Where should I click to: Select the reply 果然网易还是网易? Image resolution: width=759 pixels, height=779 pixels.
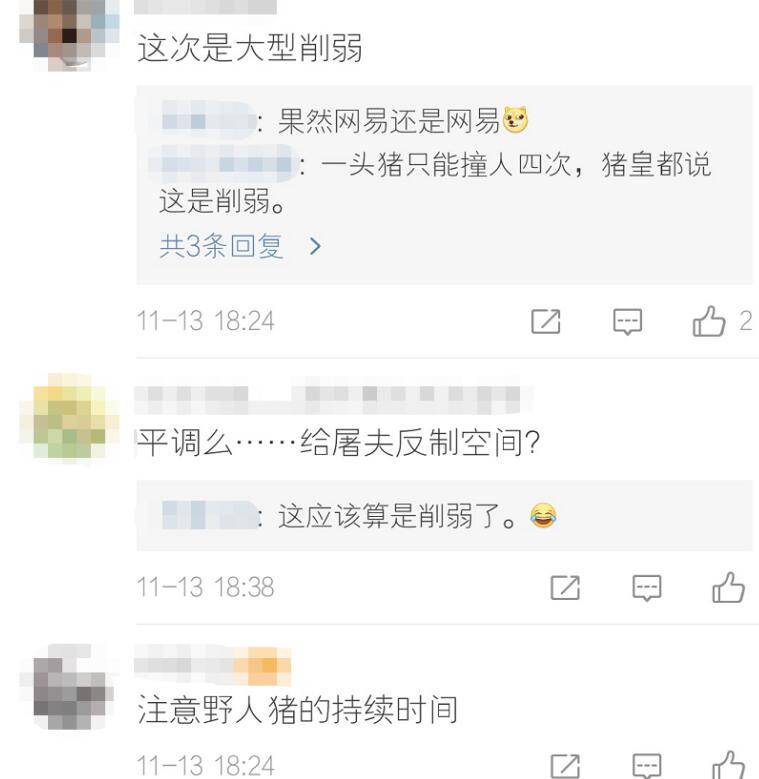point(388,121)
